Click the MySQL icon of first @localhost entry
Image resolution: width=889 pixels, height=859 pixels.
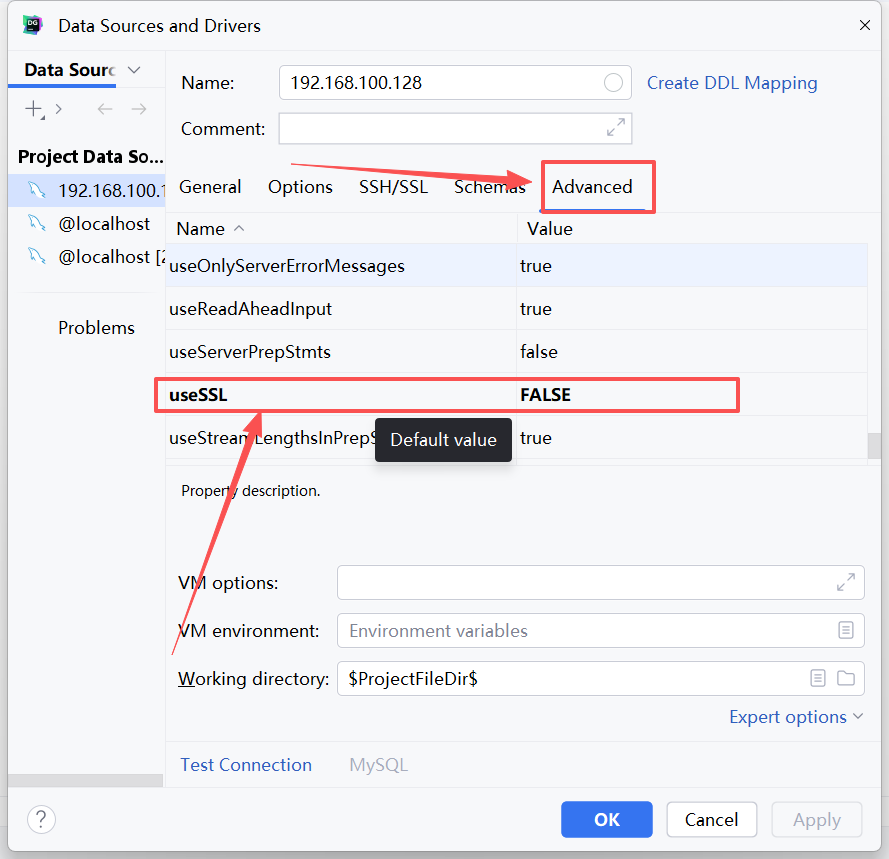[x=37, y=223]
